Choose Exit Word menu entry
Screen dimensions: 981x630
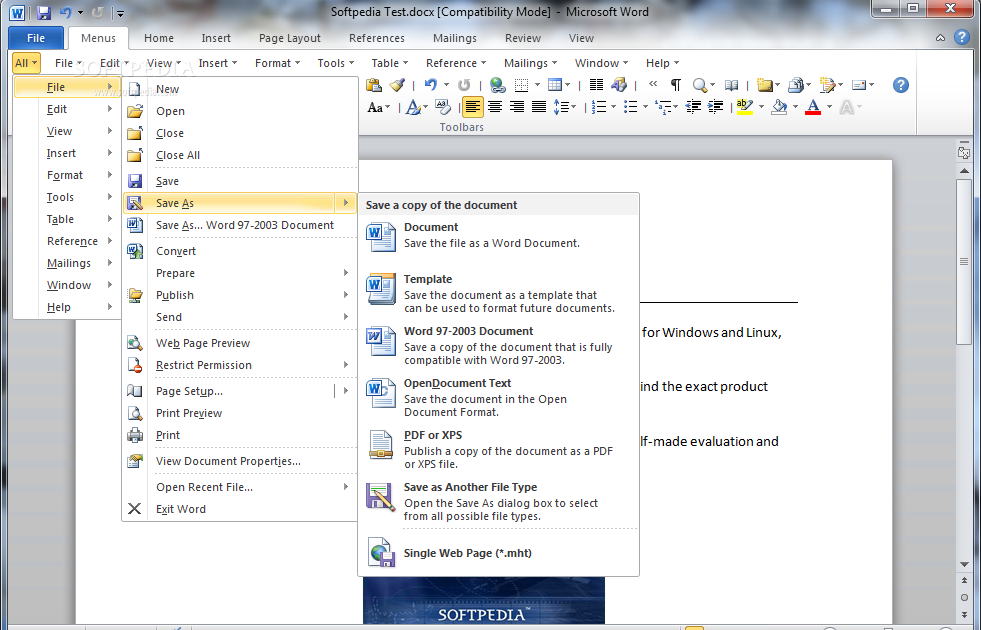pyautogui.click(x=240, y=509)
